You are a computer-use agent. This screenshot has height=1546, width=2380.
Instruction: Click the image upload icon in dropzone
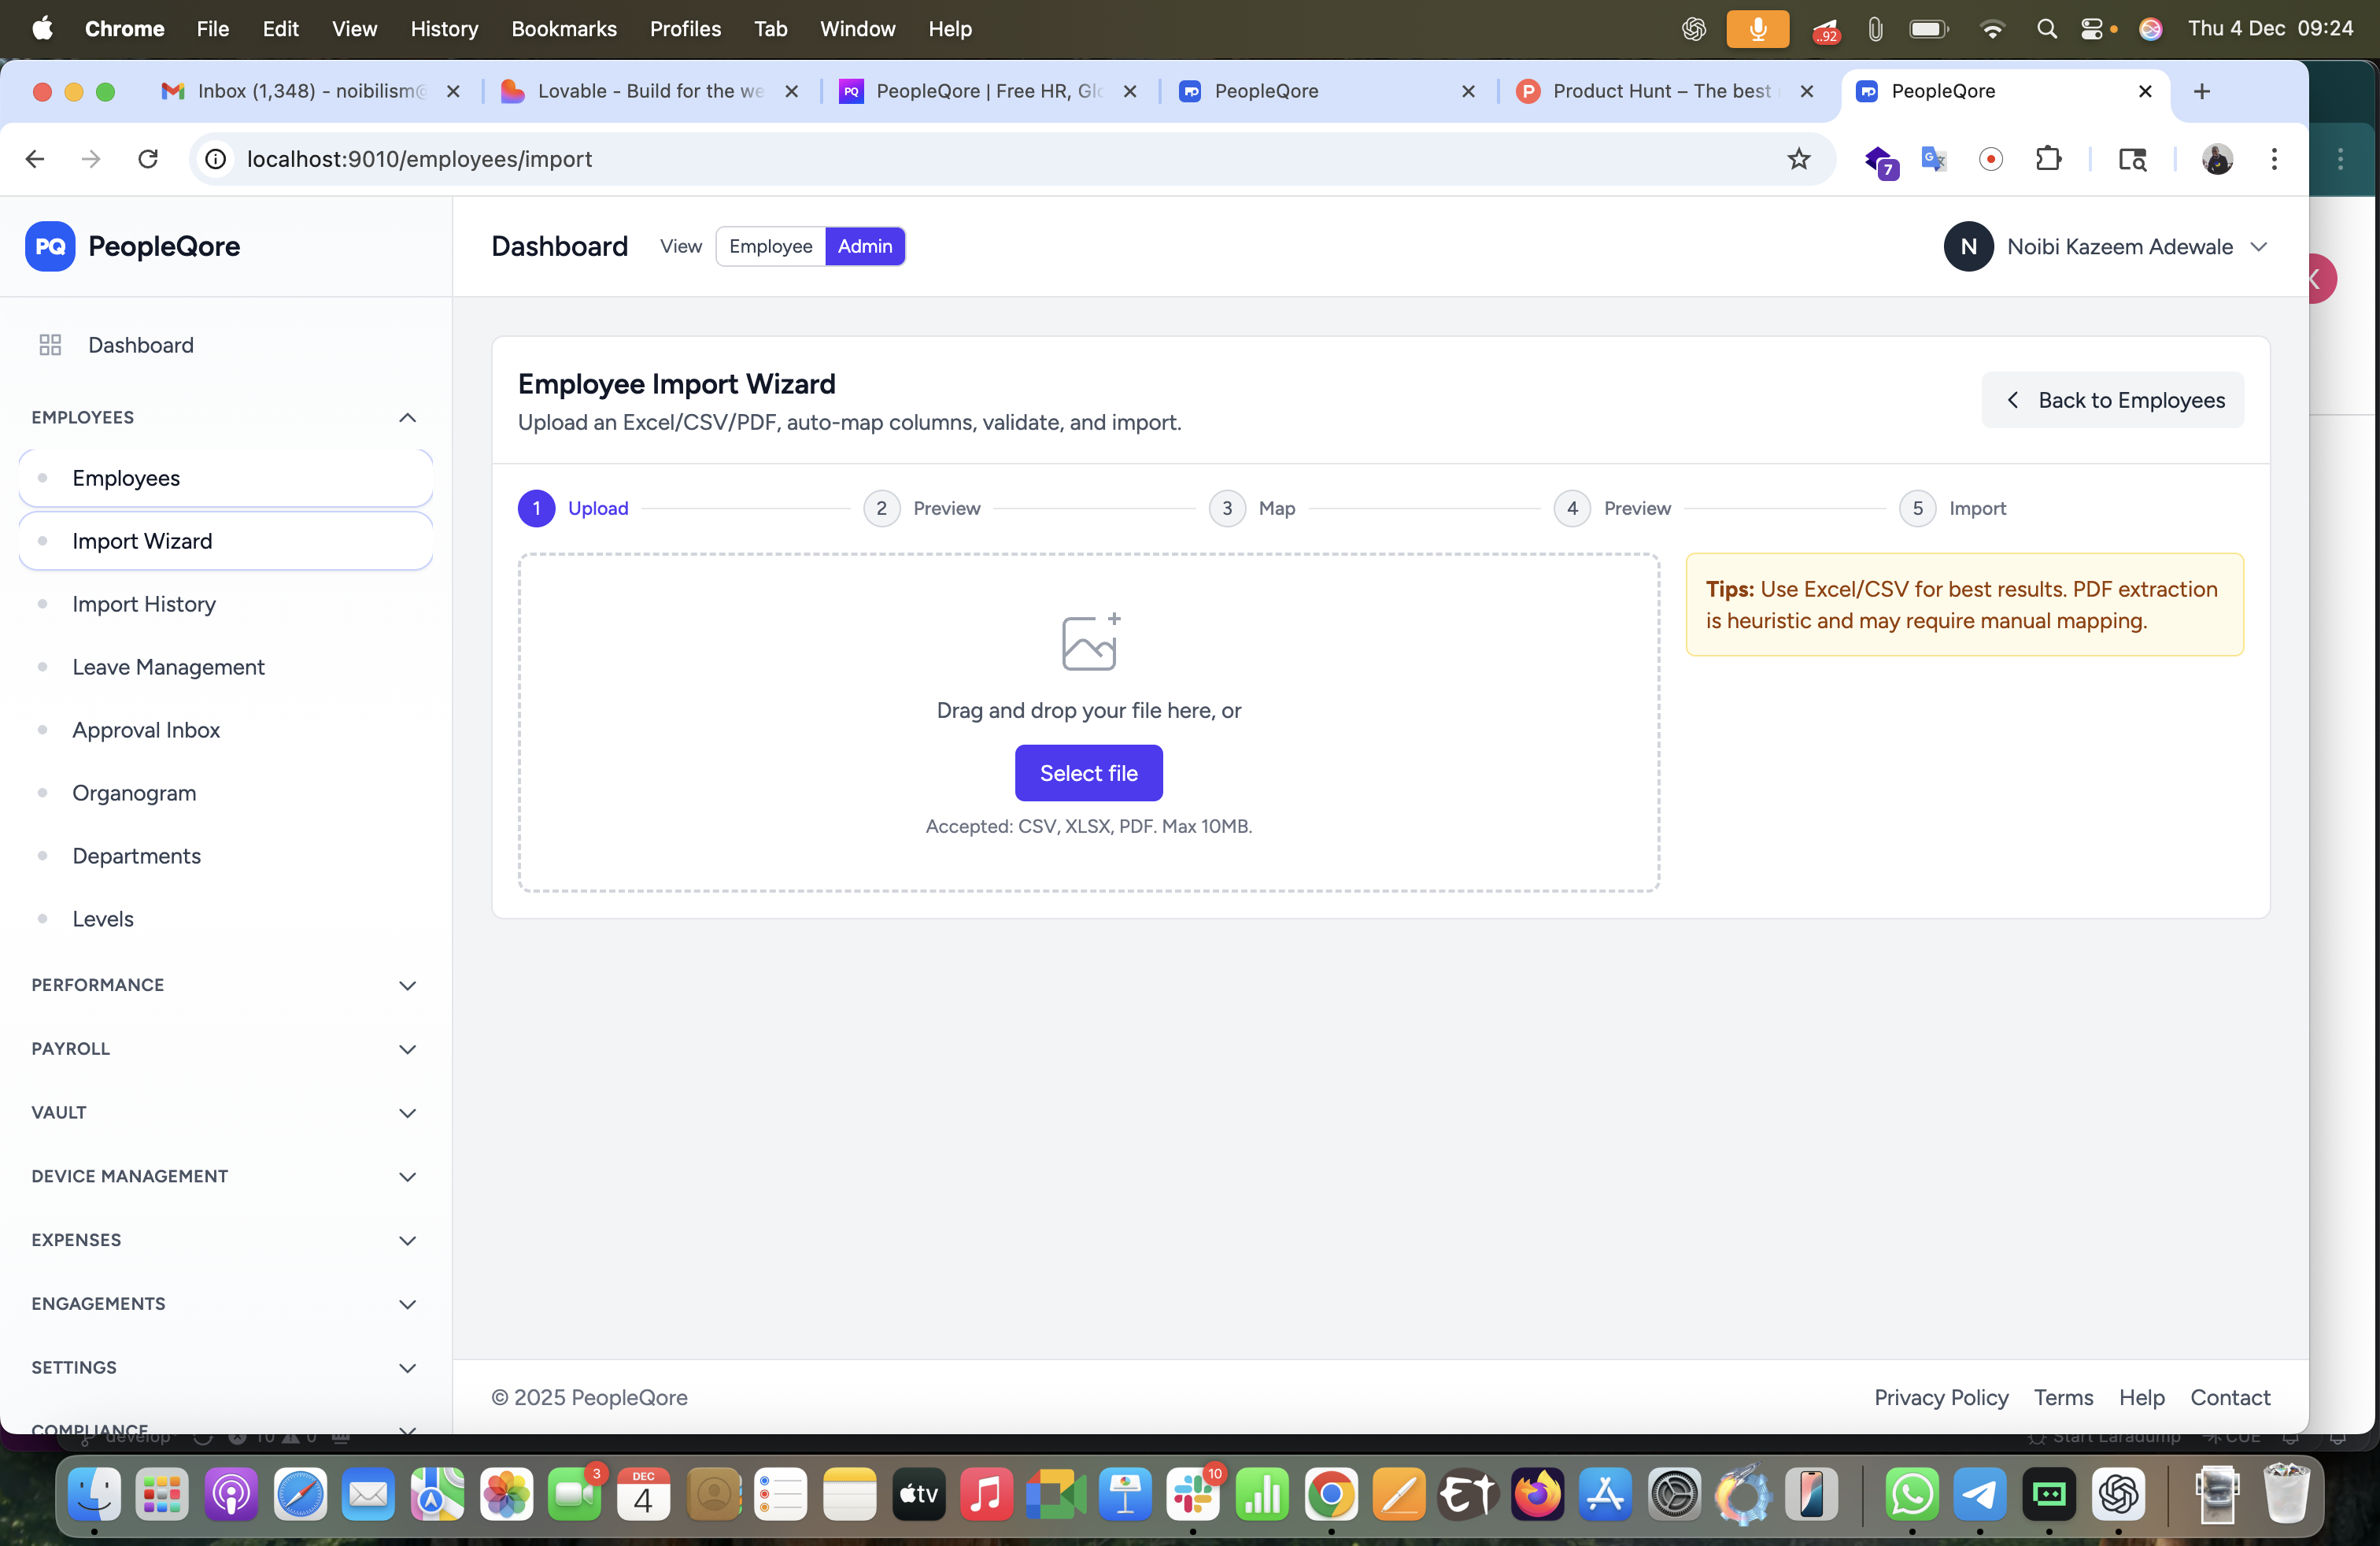tap(1089, 642)
